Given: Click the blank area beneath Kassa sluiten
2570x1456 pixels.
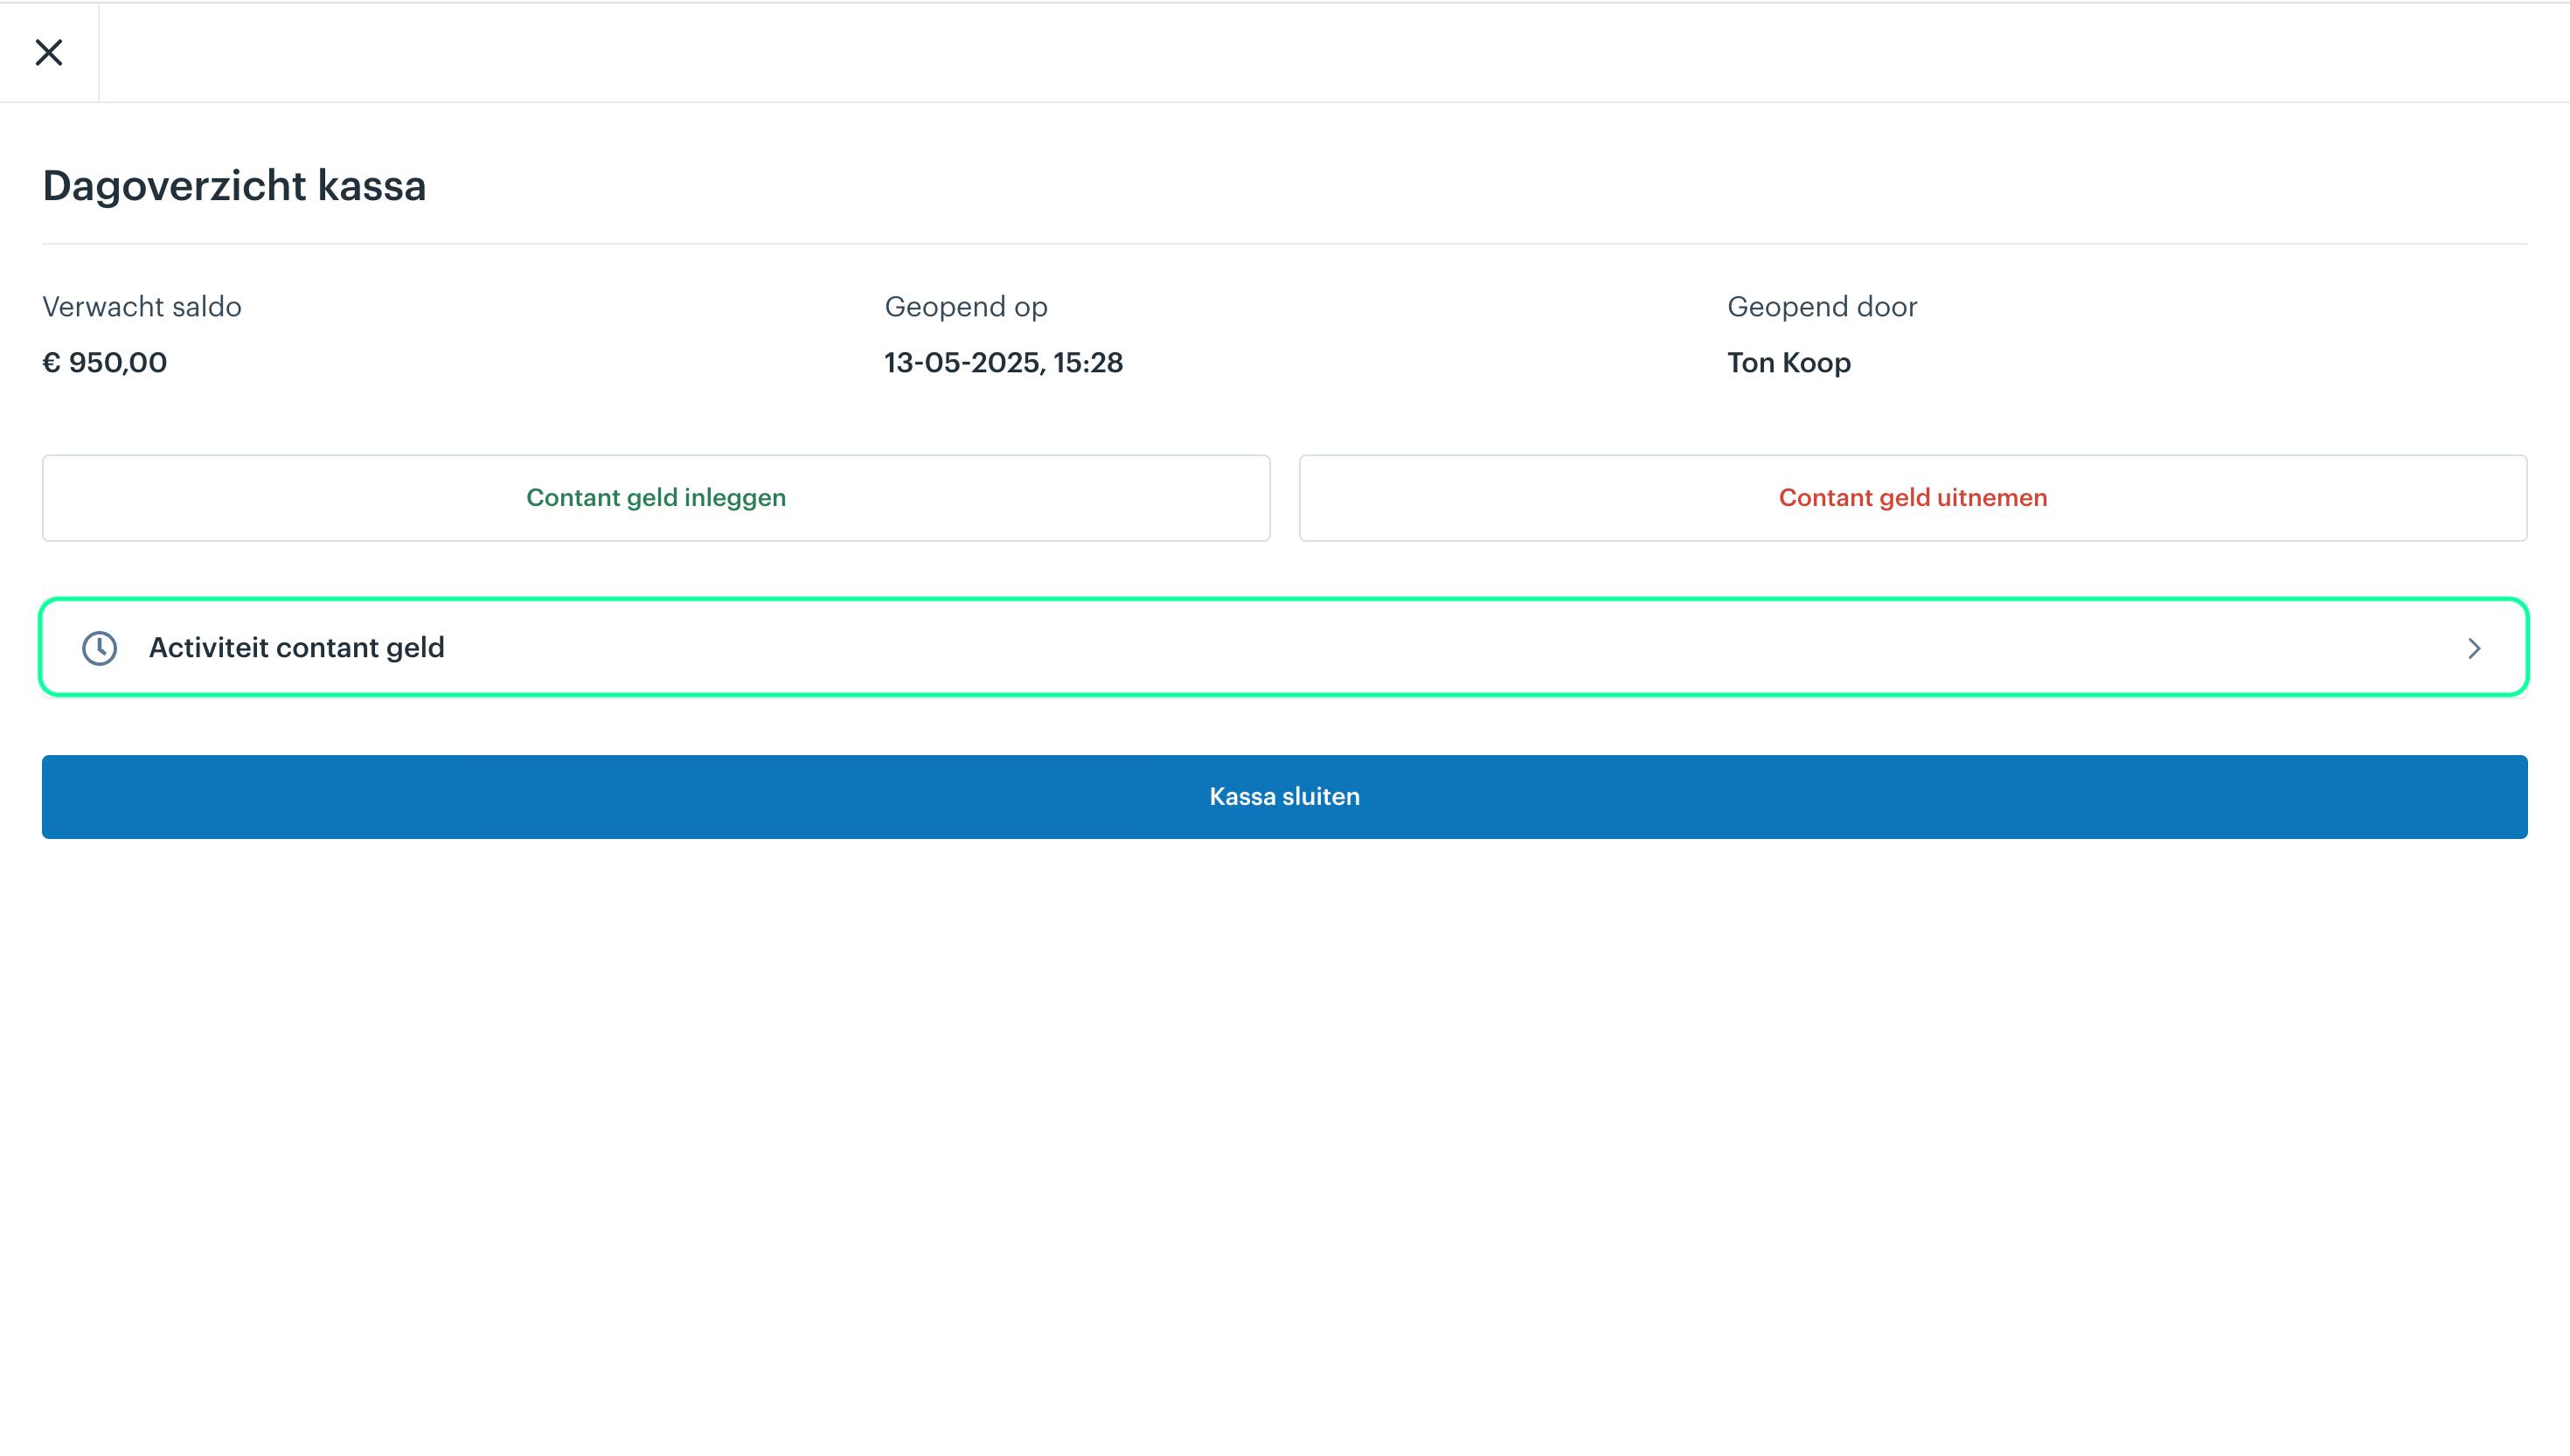Looking at the screenshot, I should 1284,1140.
